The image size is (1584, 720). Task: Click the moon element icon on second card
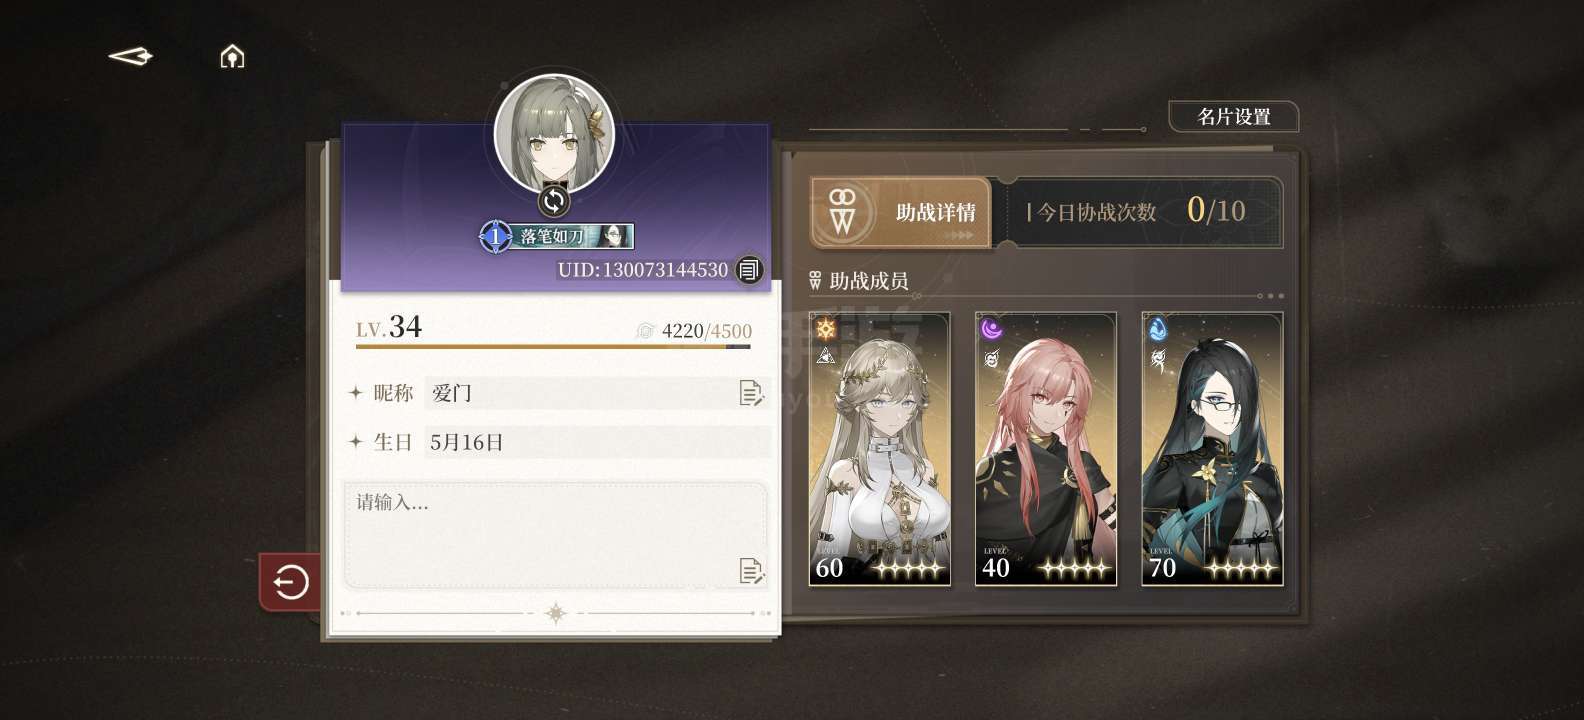pos(991,329)
